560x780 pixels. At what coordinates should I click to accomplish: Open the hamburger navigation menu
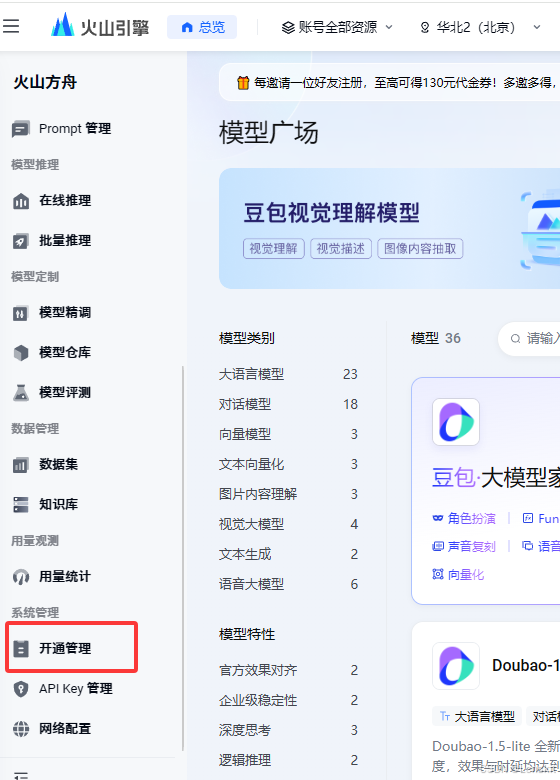11,26
